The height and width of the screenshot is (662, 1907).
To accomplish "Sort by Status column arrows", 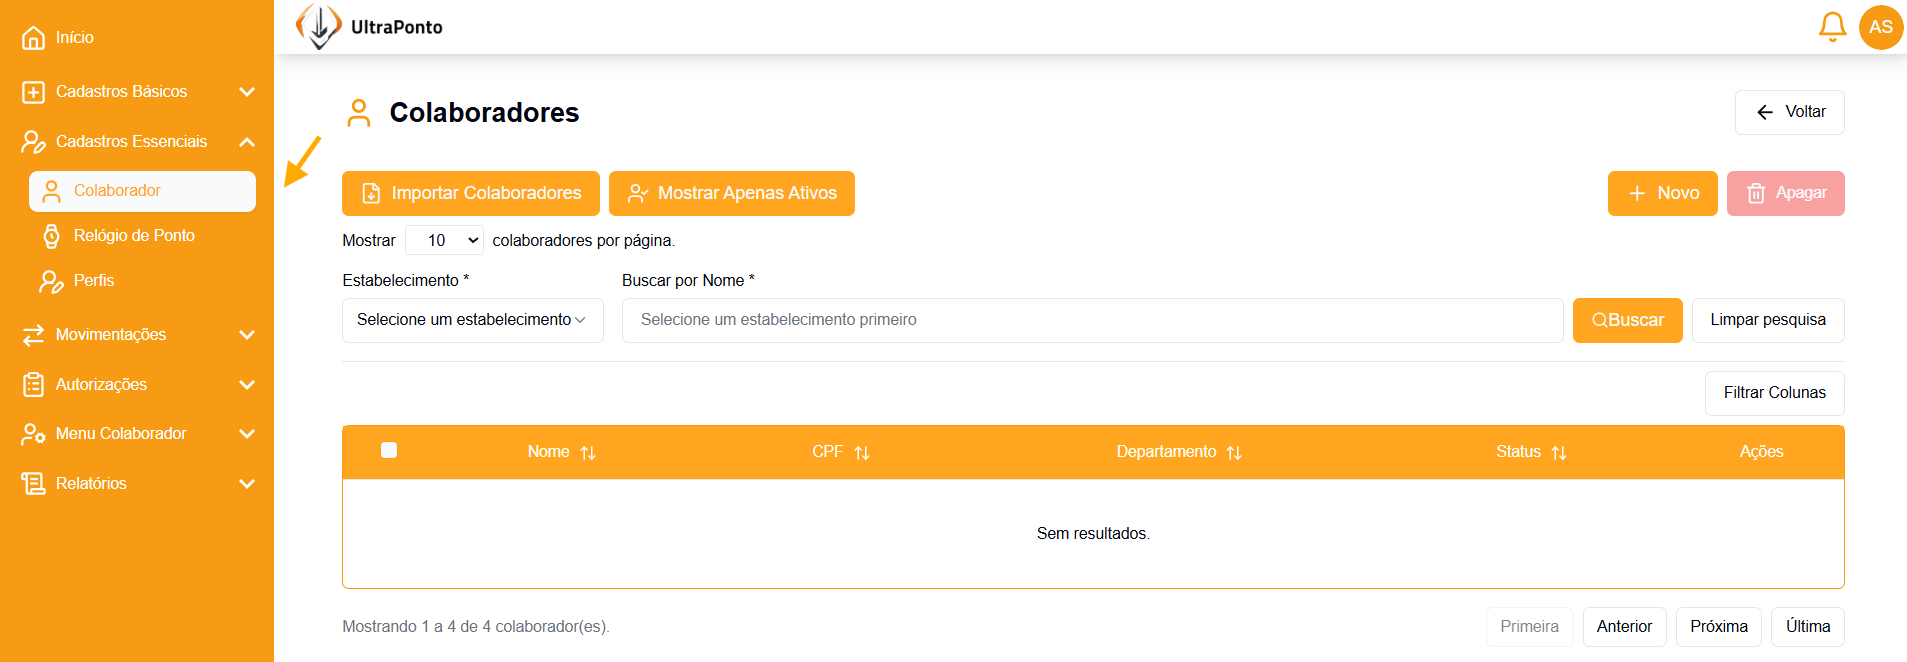I will pos(1559,453).
